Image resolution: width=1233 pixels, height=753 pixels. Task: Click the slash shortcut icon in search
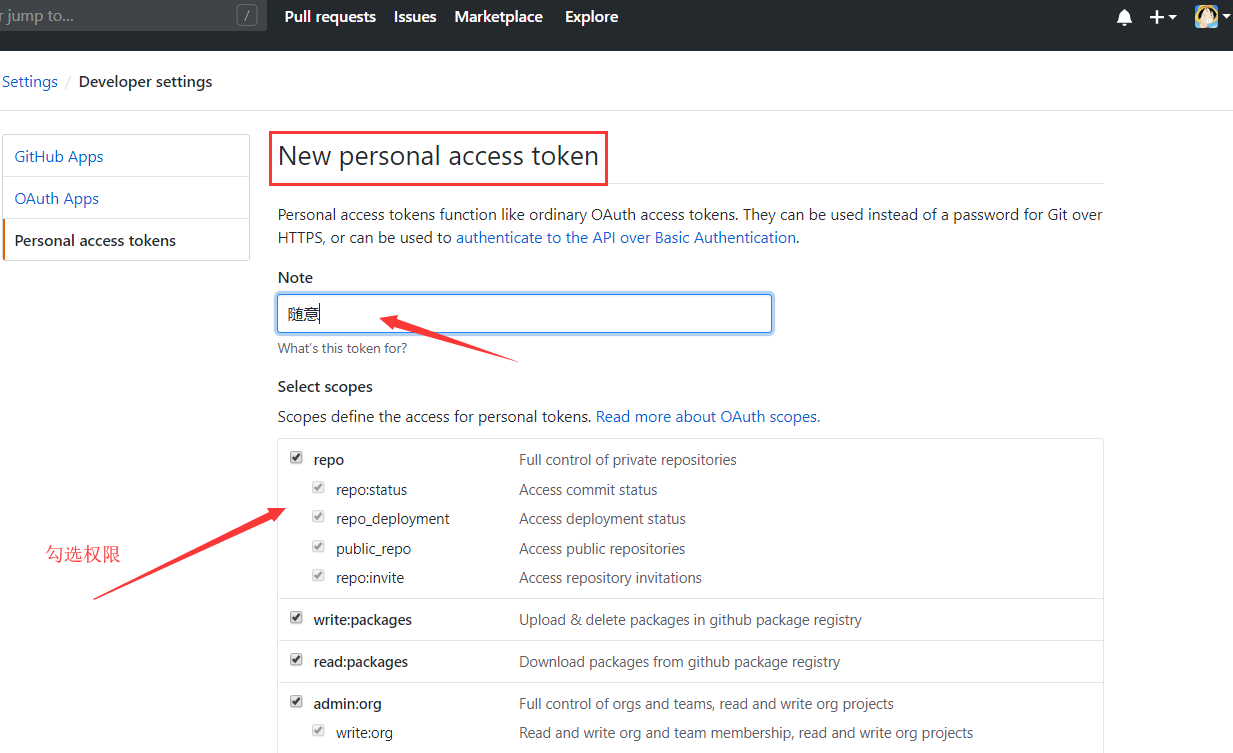click(247, 15)
